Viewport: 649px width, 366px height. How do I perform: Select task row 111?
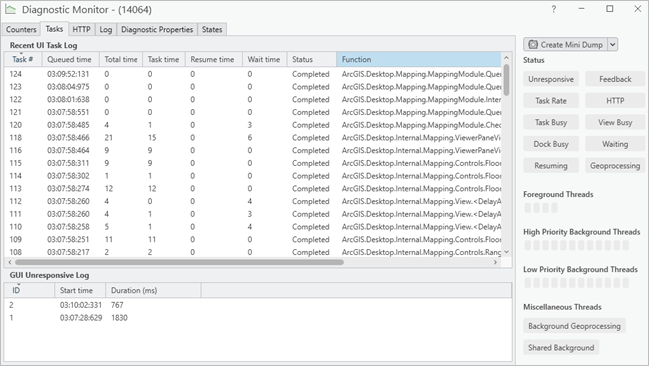pos(253,214)
